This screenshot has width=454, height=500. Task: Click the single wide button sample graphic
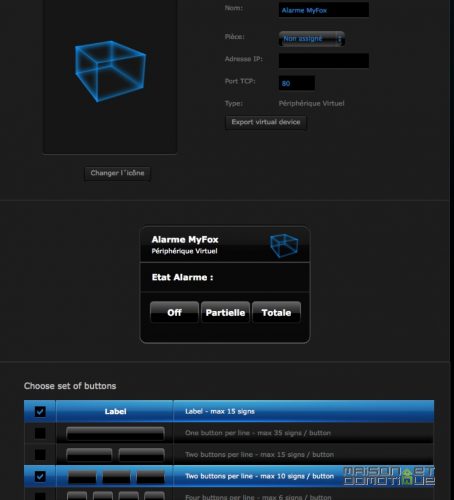[x=115, y=433]
